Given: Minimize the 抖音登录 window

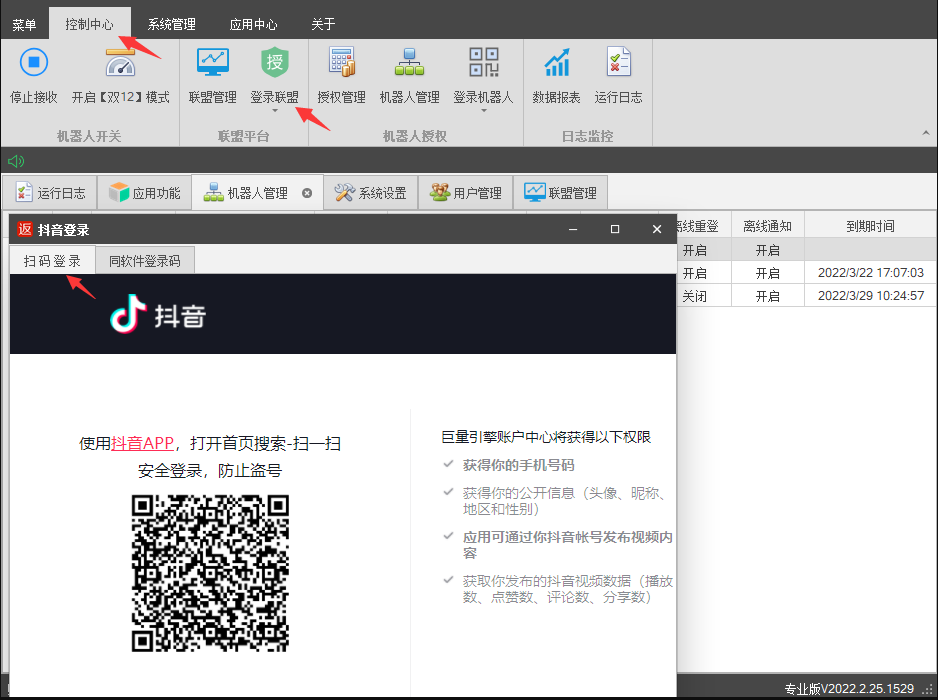Looking at the screenshot, I should coord(573,229).
